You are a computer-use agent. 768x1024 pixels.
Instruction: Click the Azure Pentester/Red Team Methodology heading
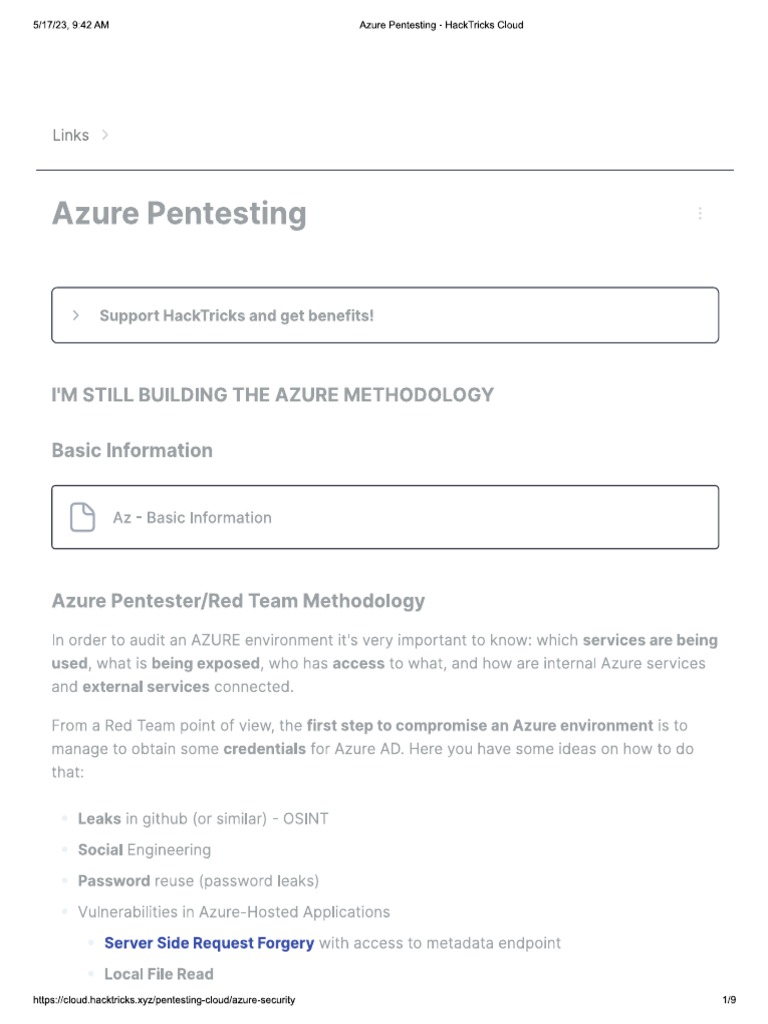click(238, 601)
